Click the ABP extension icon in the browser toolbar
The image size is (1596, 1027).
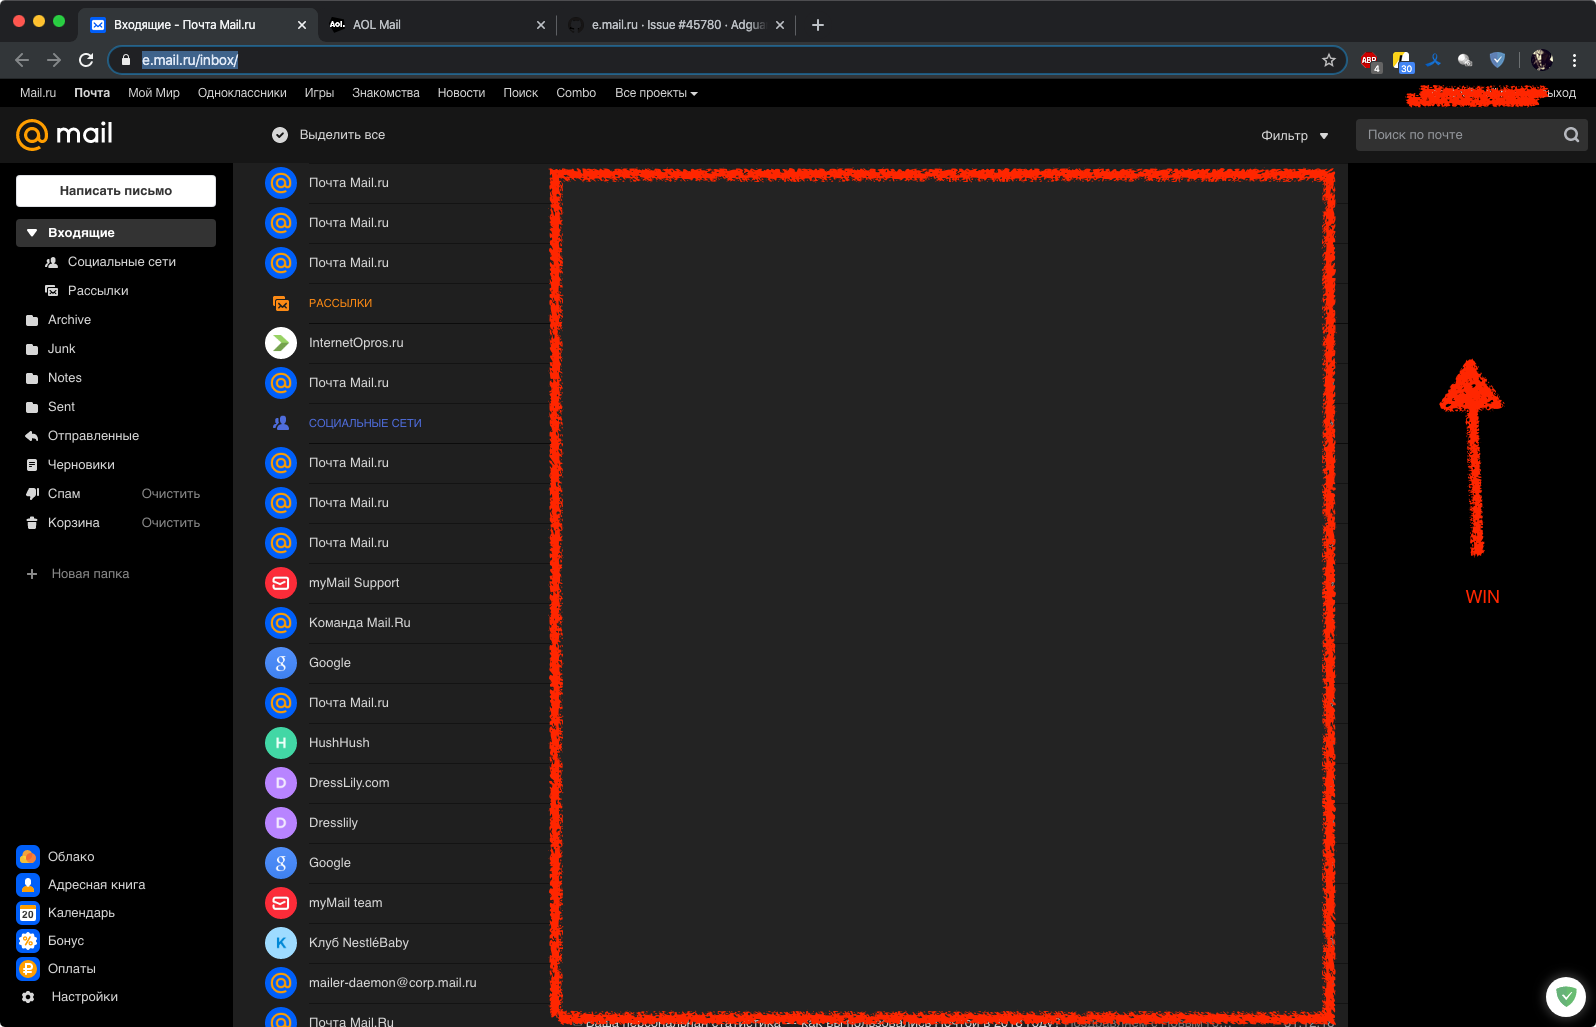1370,61
